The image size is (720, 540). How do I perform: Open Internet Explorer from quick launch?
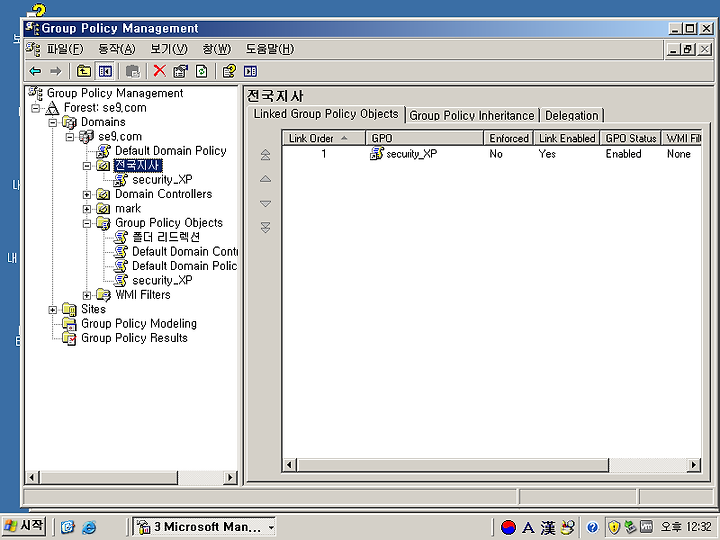click(x=89, y=527)
